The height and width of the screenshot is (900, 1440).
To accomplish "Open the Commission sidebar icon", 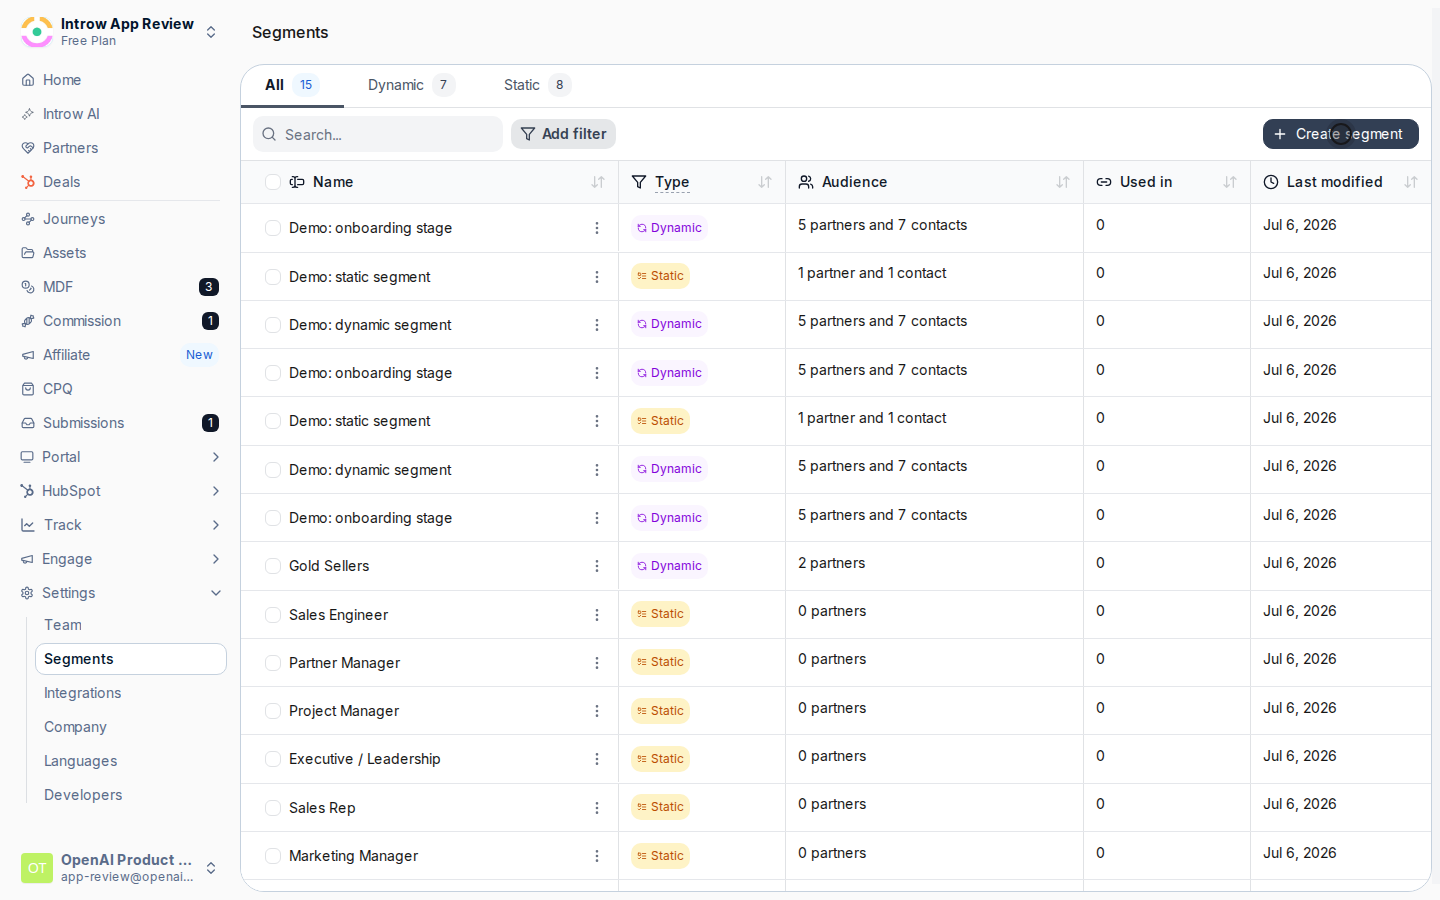I will [x=28, y=321].
